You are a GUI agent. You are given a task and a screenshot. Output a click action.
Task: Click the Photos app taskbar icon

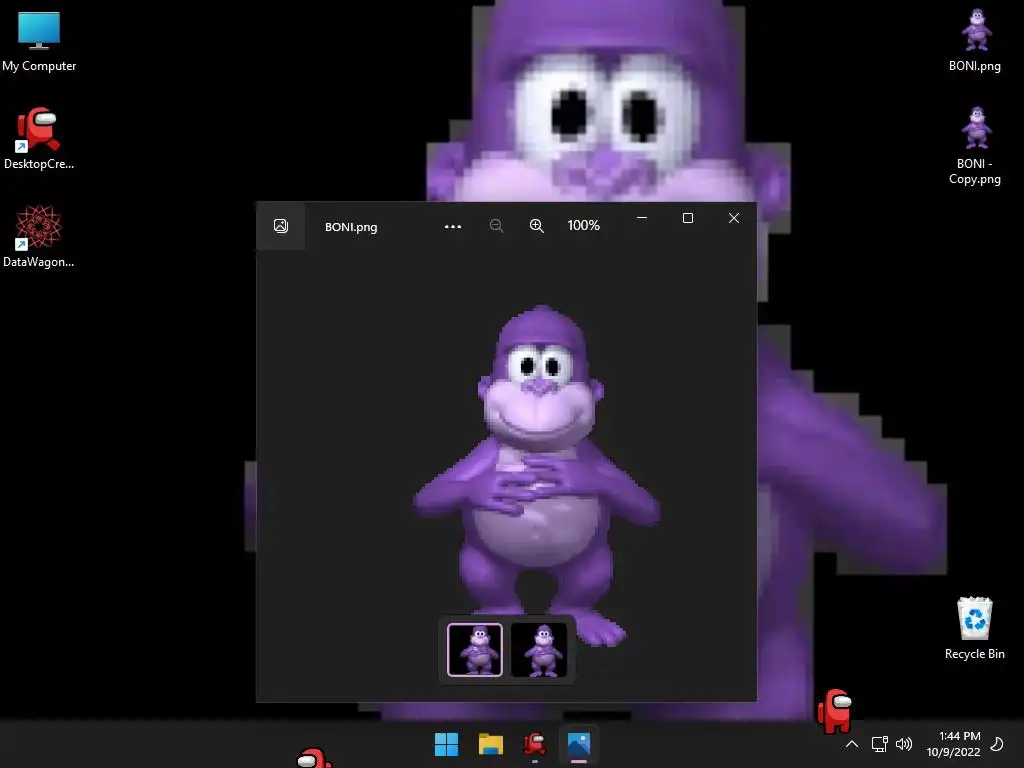[x=579, y=744]
